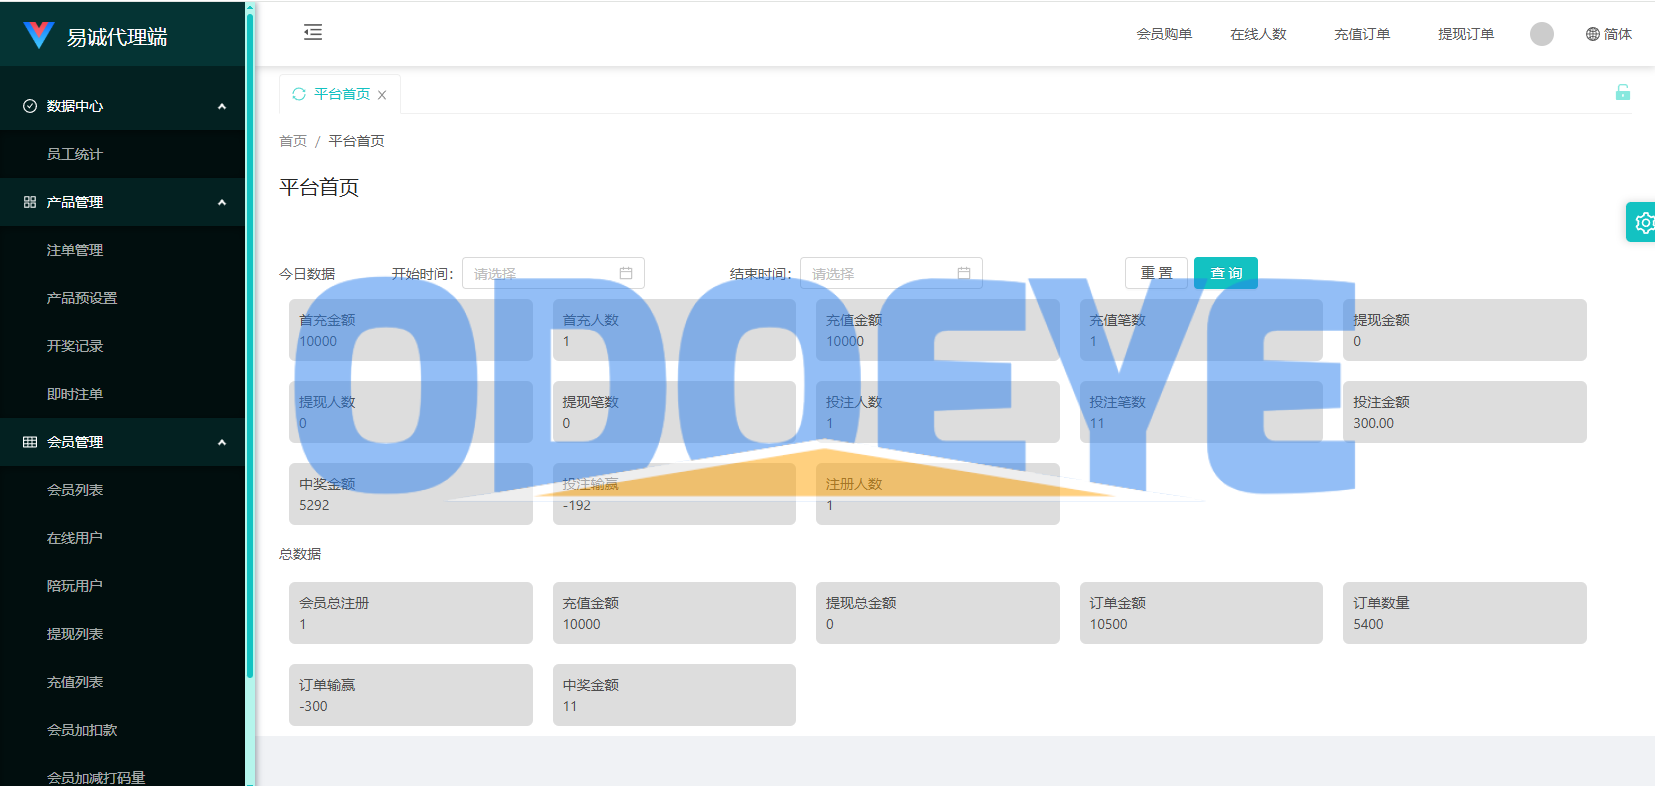
Task: Open 充值订单 in the top bar
Action: (1361, 34)
